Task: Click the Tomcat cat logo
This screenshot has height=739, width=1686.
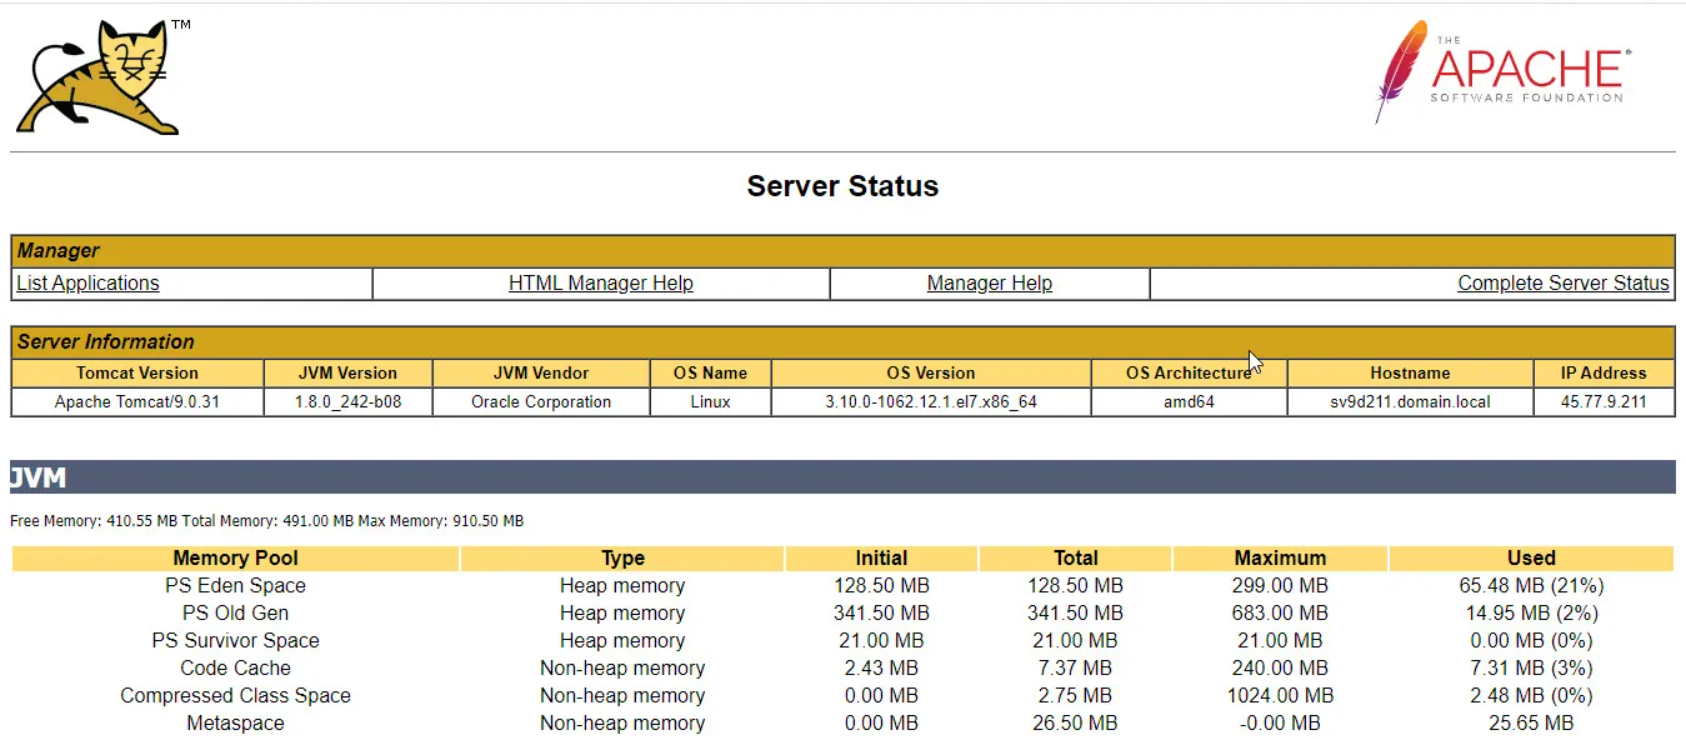Action: point(100,78)
